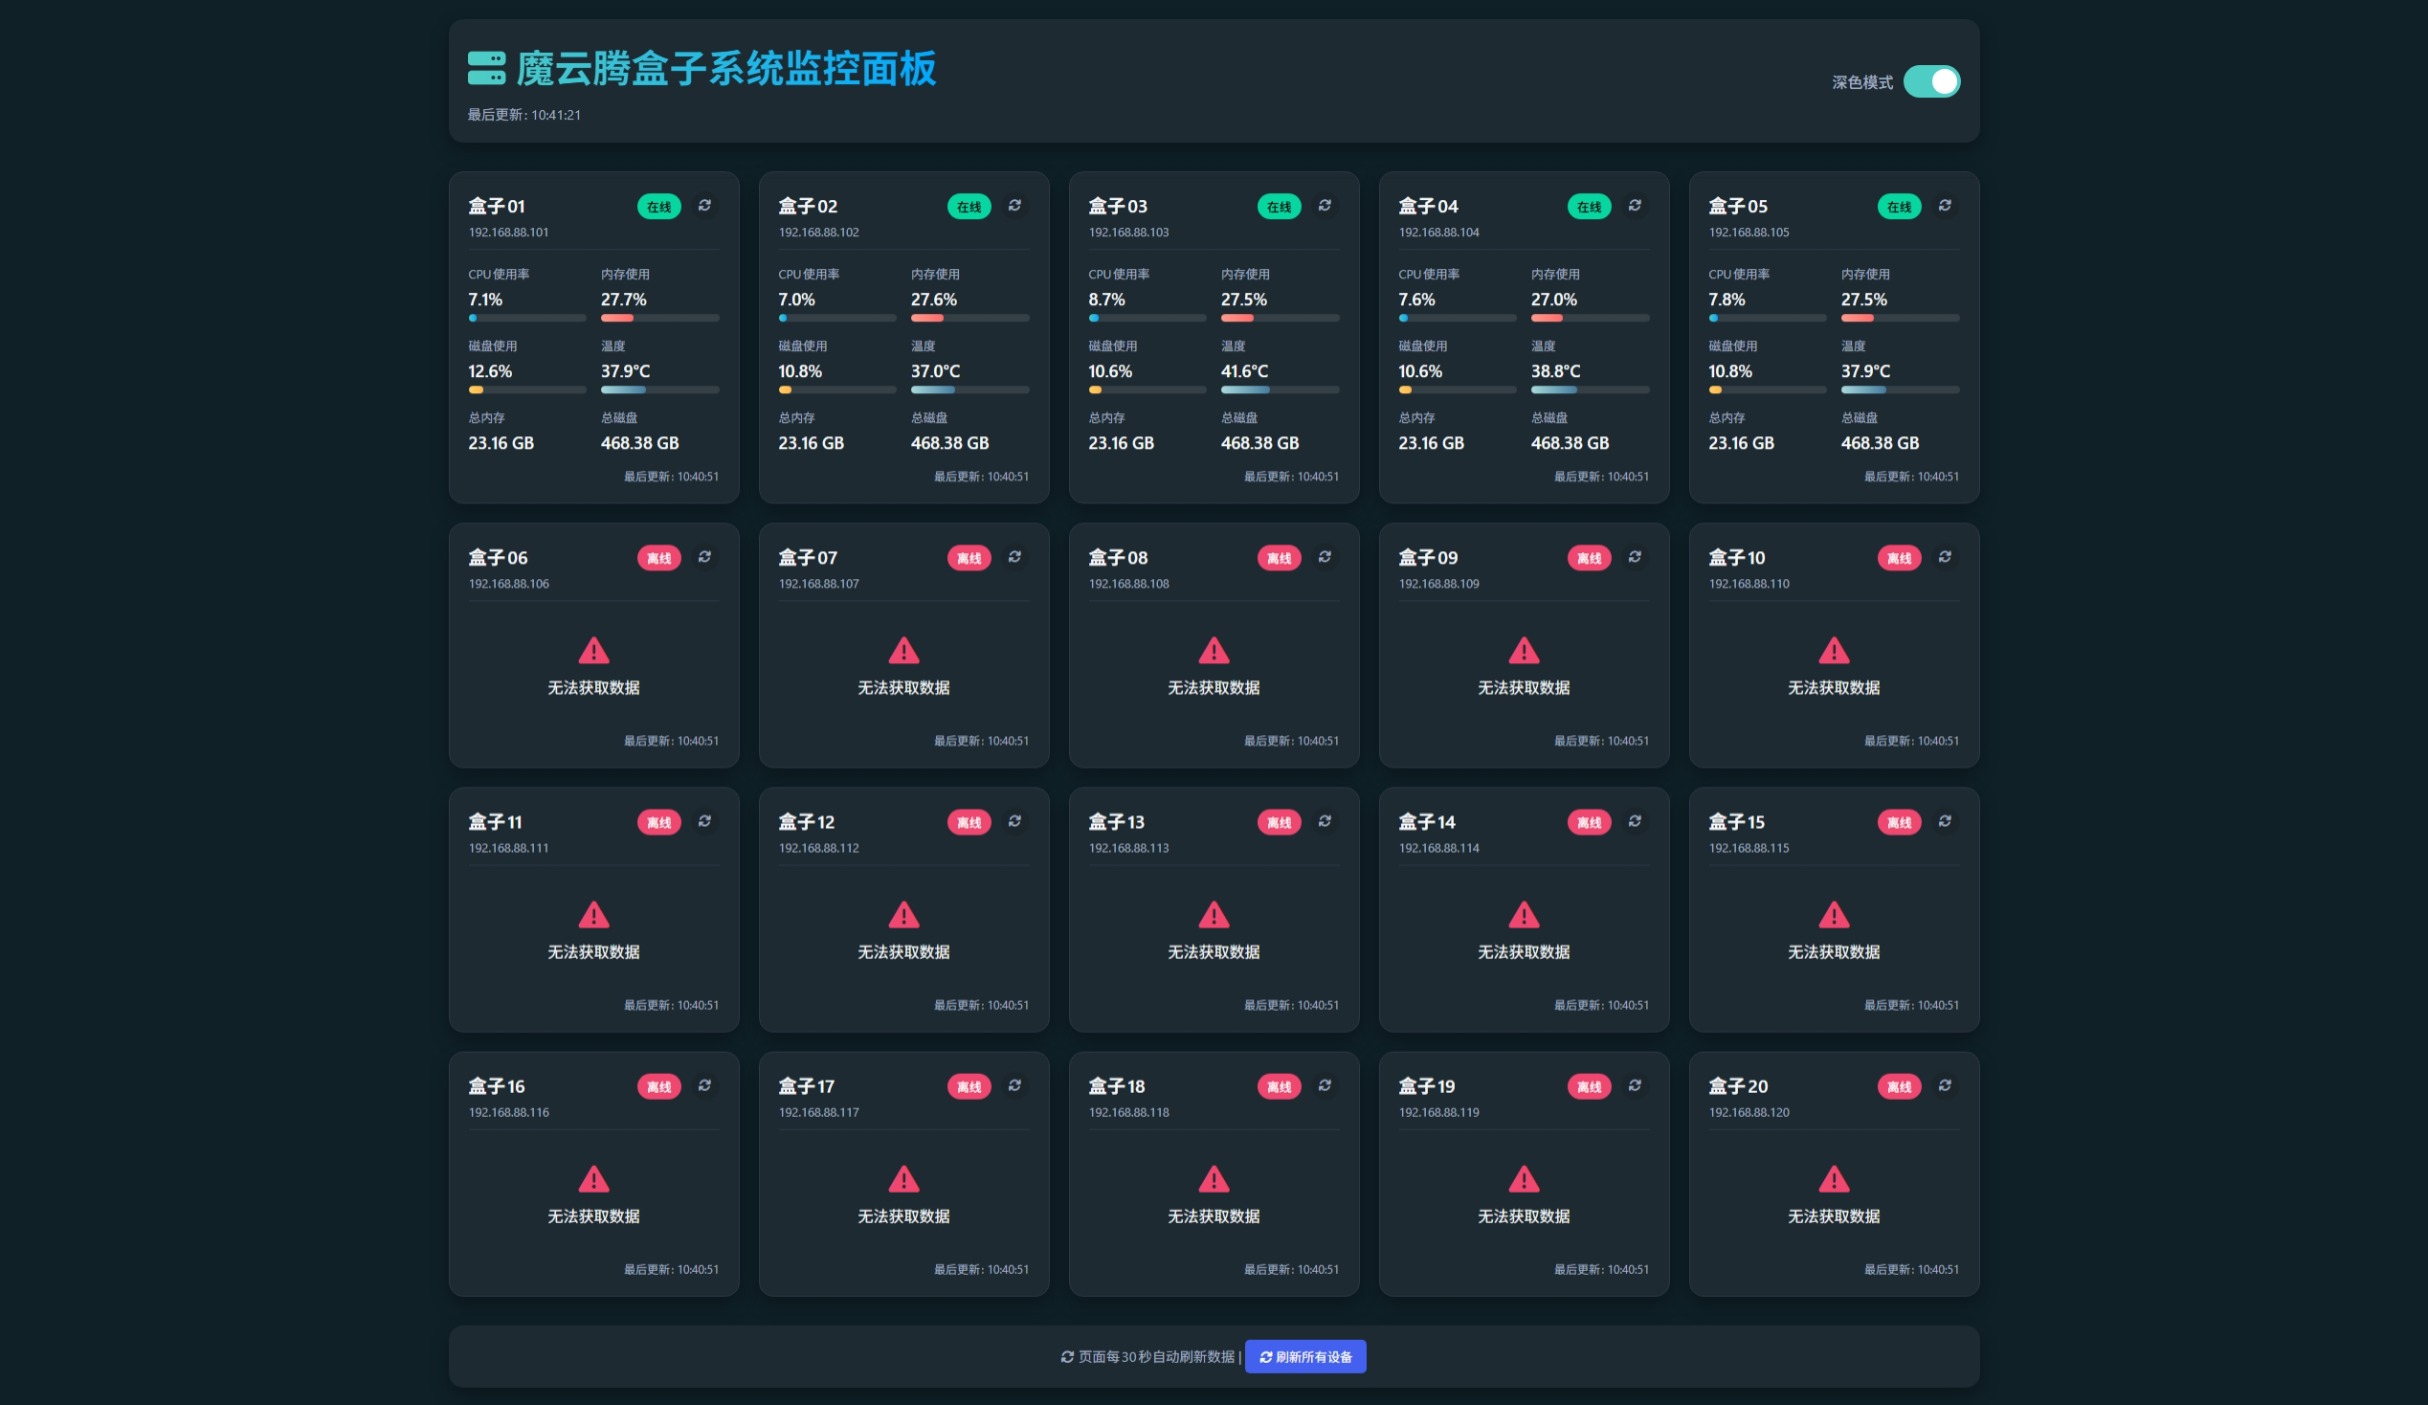Image resolution: width=2428 pixels, height=1405 pixels.
Task: Click the server icon in the dashboard title
Action: (x=486, y=70)
